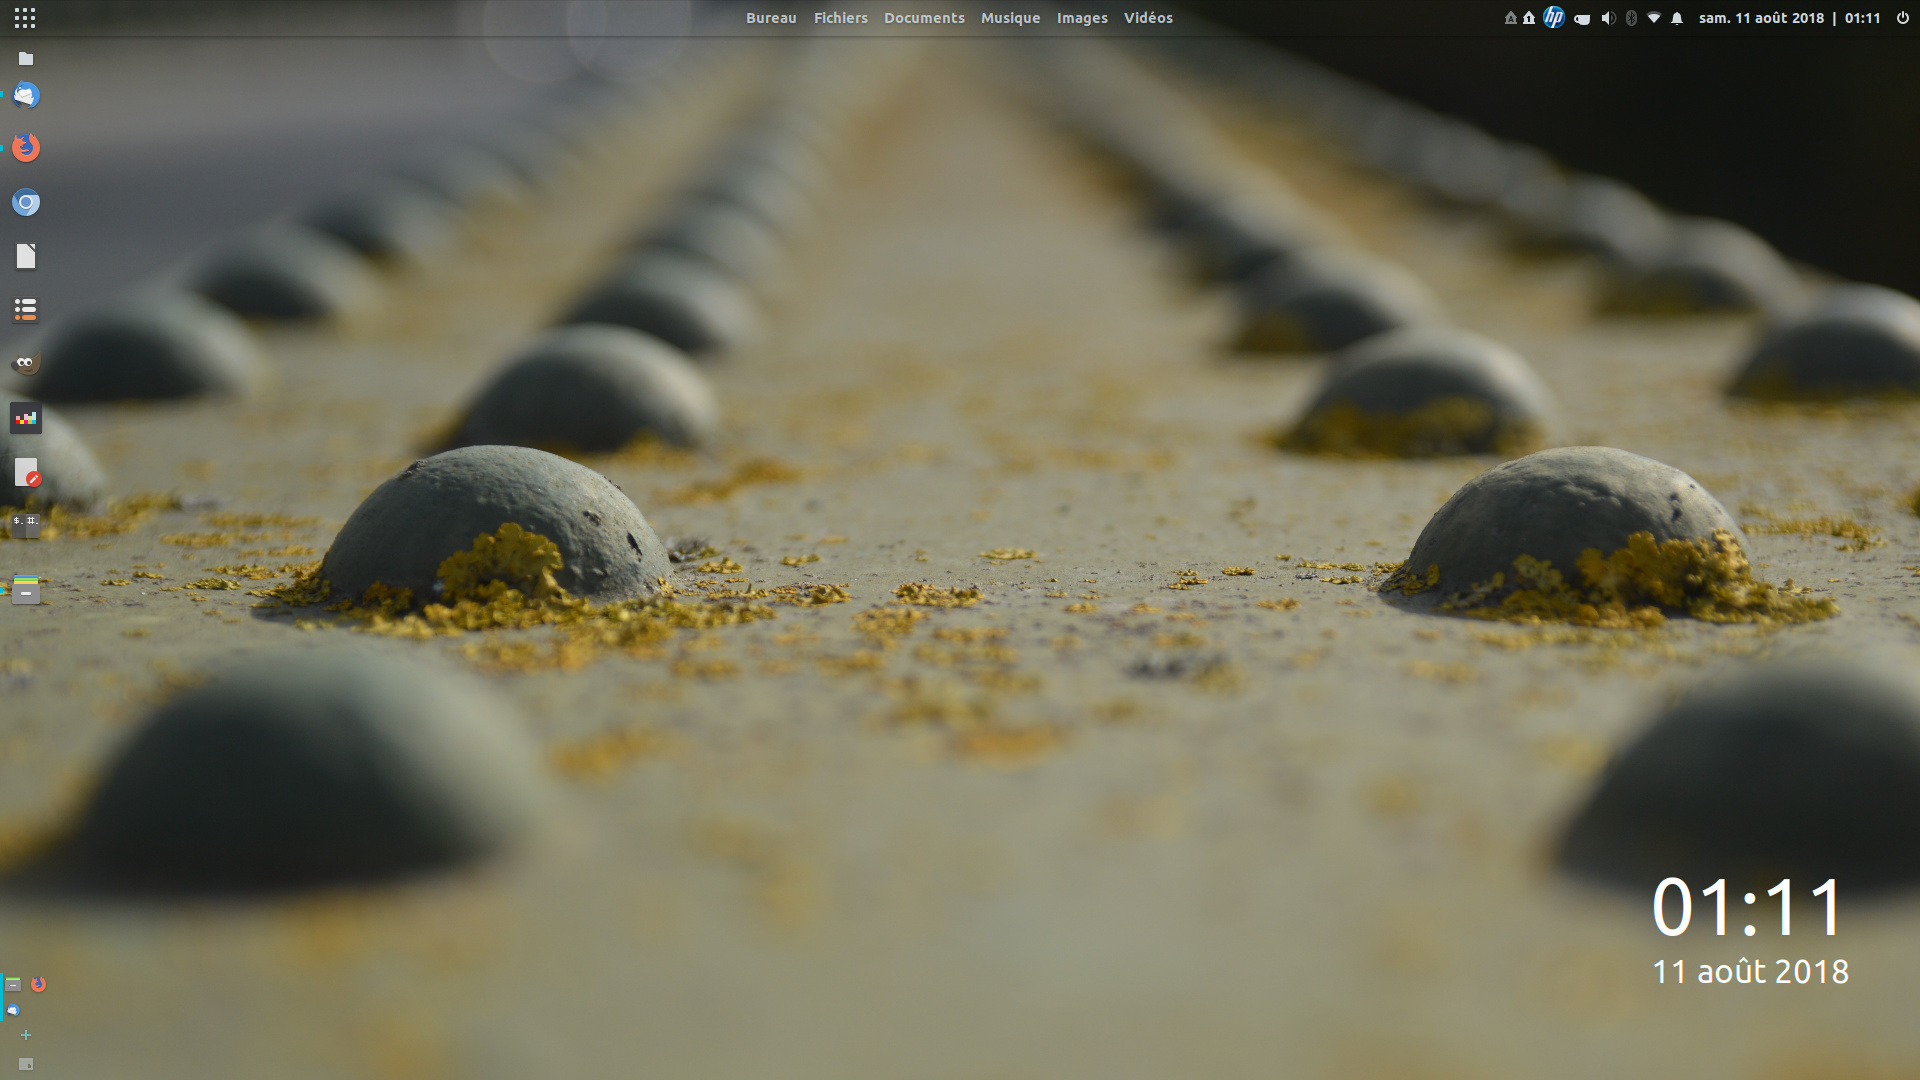Launch the Thunderbird mail client
The image size is (1920, 1080).
point(26,95)
